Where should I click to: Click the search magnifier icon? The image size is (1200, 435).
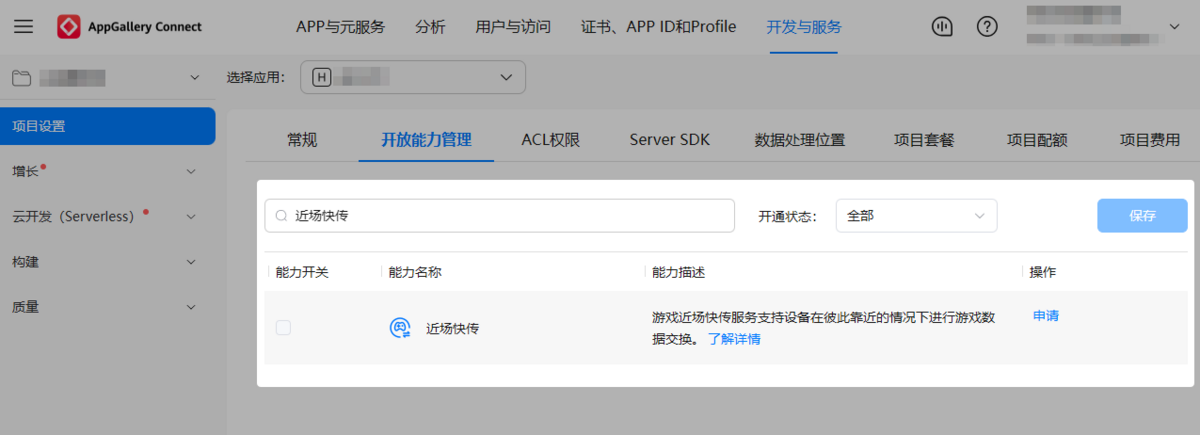pos(282,215)
